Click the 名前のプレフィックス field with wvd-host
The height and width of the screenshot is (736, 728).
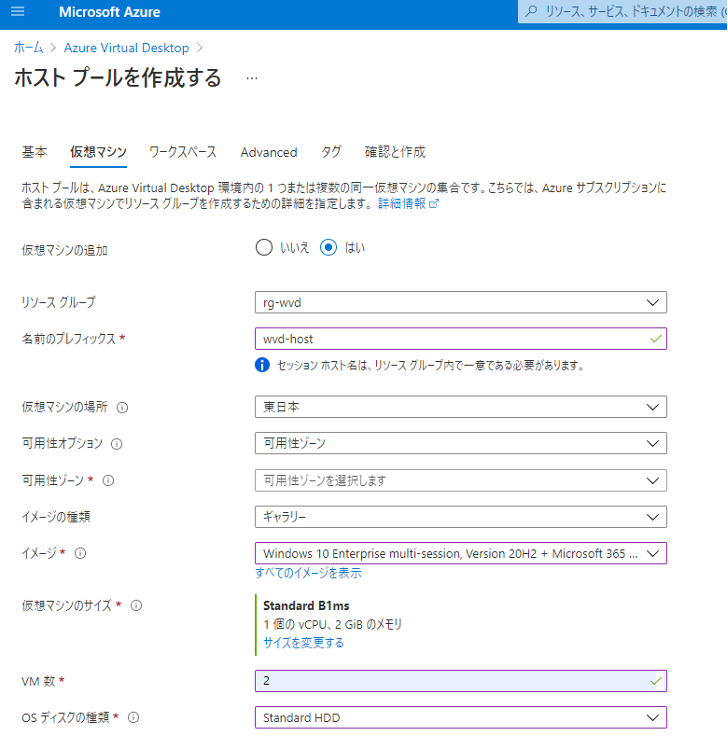click(460, 338)
